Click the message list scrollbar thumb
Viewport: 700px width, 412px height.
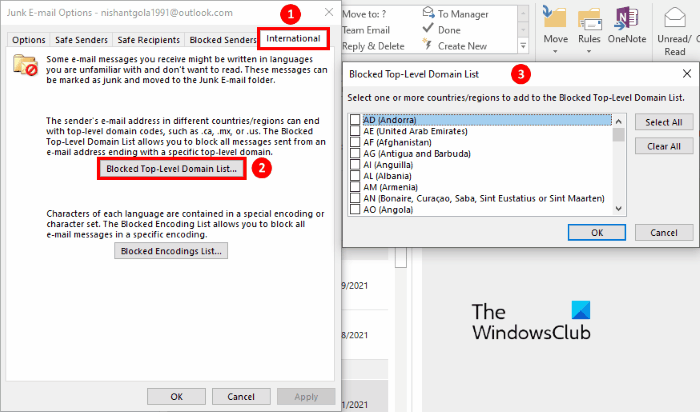[401, 257]
